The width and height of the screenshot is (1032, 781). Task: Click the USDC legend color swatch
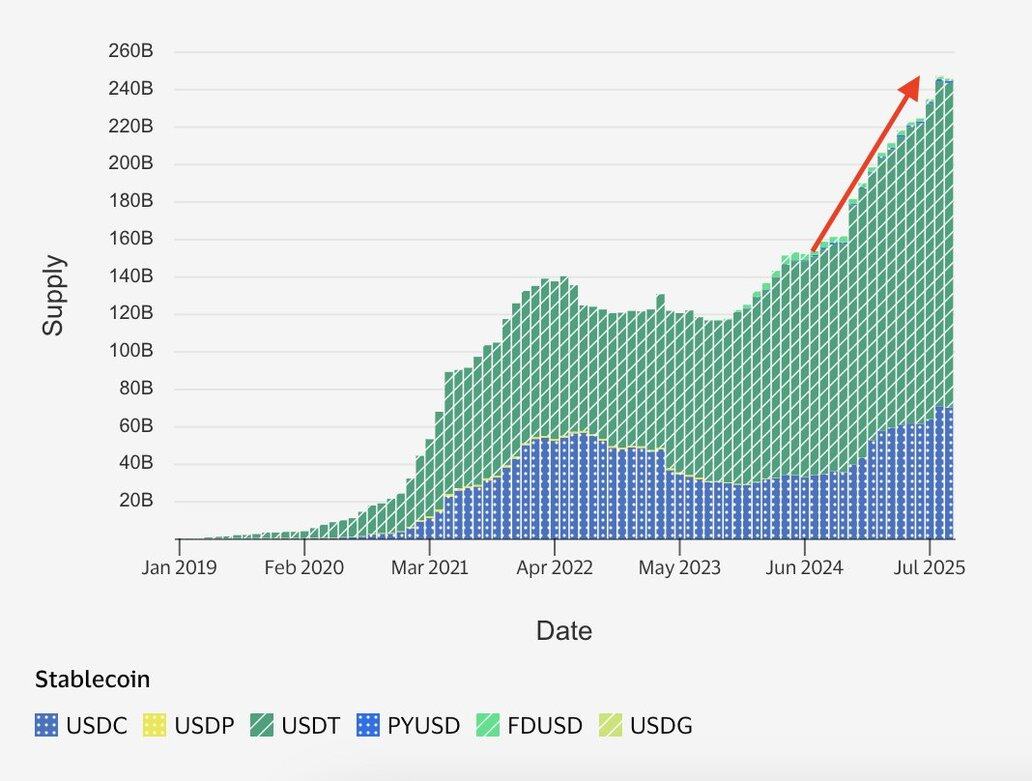[46, 725]
